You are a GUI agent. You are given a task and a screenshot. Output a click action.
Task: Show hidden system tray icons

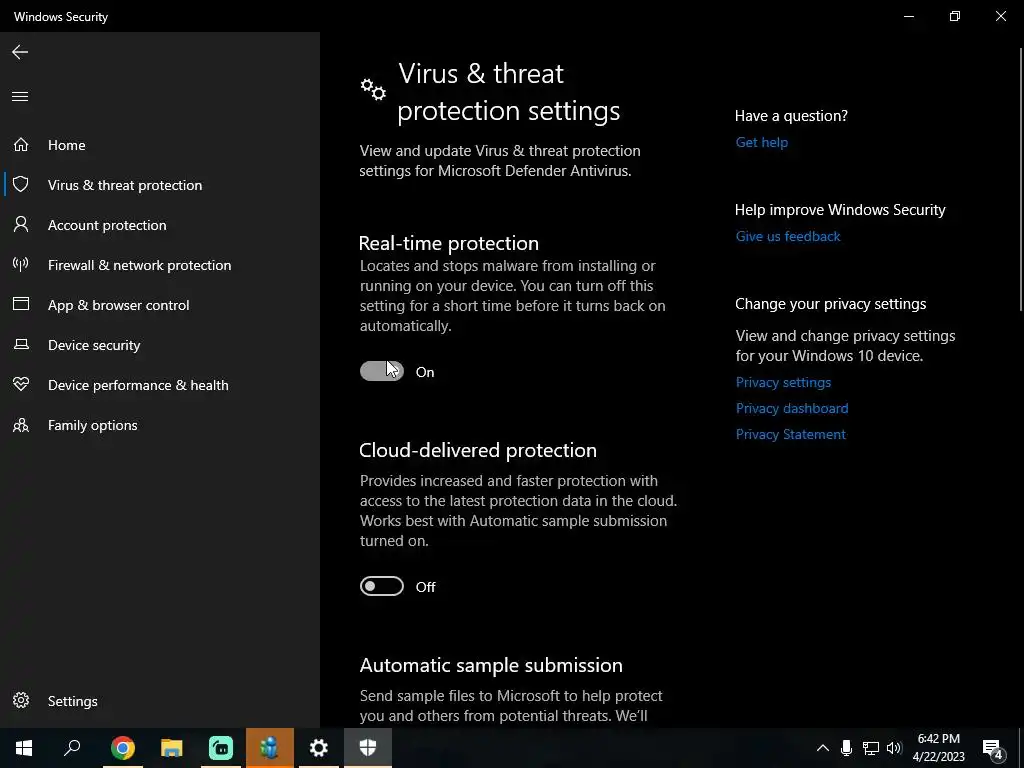click(x=823, y=748)
